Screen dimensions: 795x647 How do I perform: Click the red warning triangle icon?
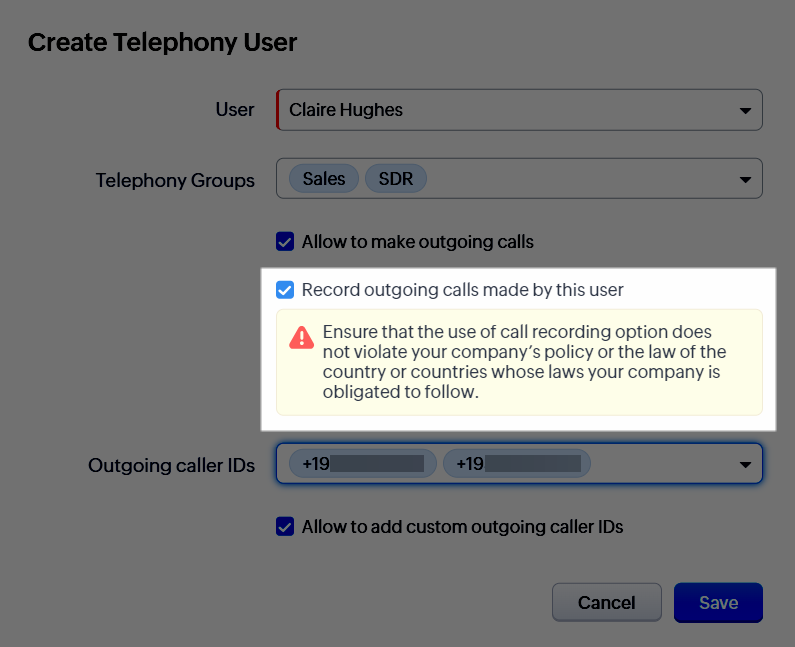tap(301, 338)
